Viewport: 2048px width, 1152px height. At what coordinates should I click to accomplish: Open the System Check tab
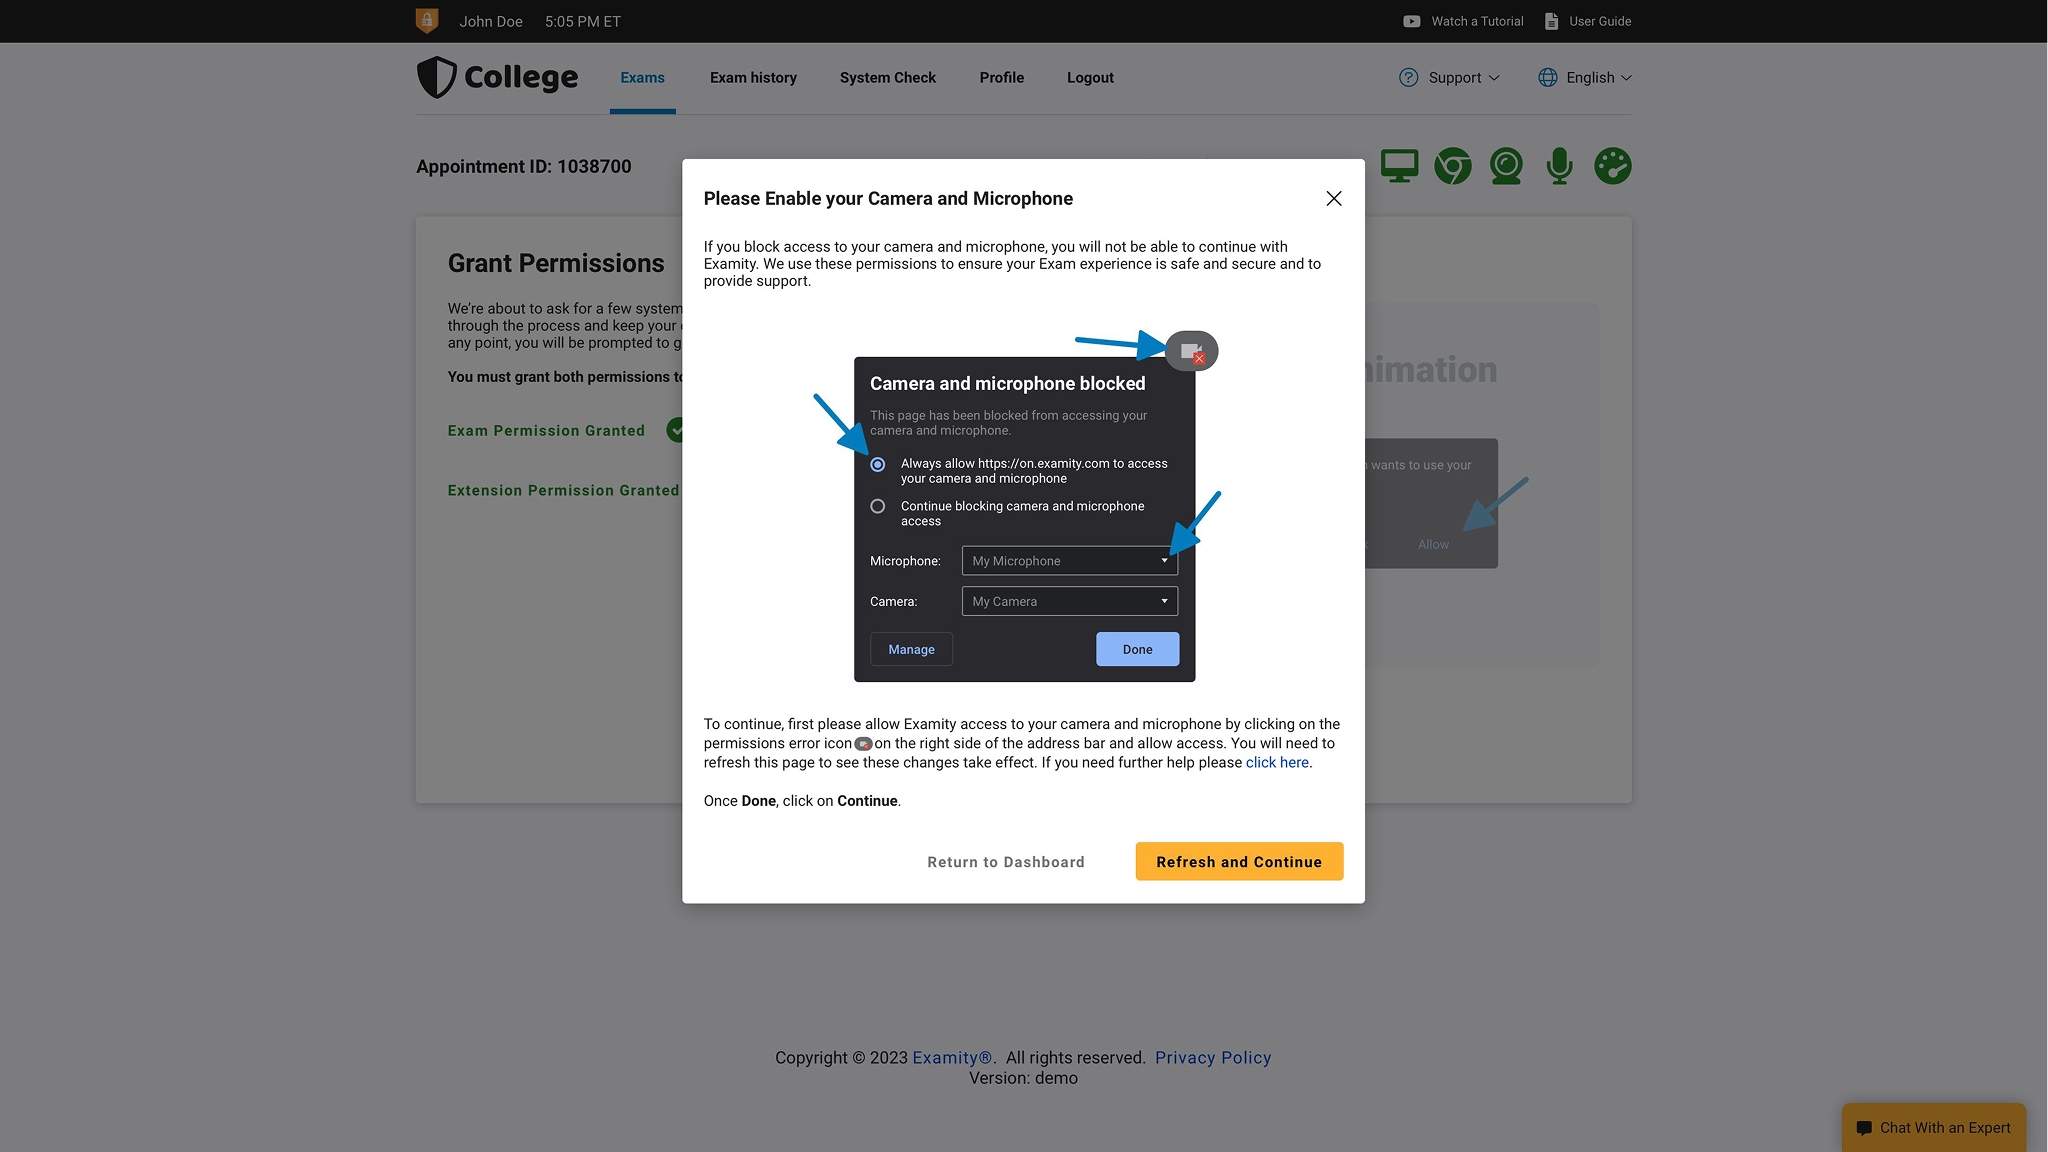click(887, 77)
